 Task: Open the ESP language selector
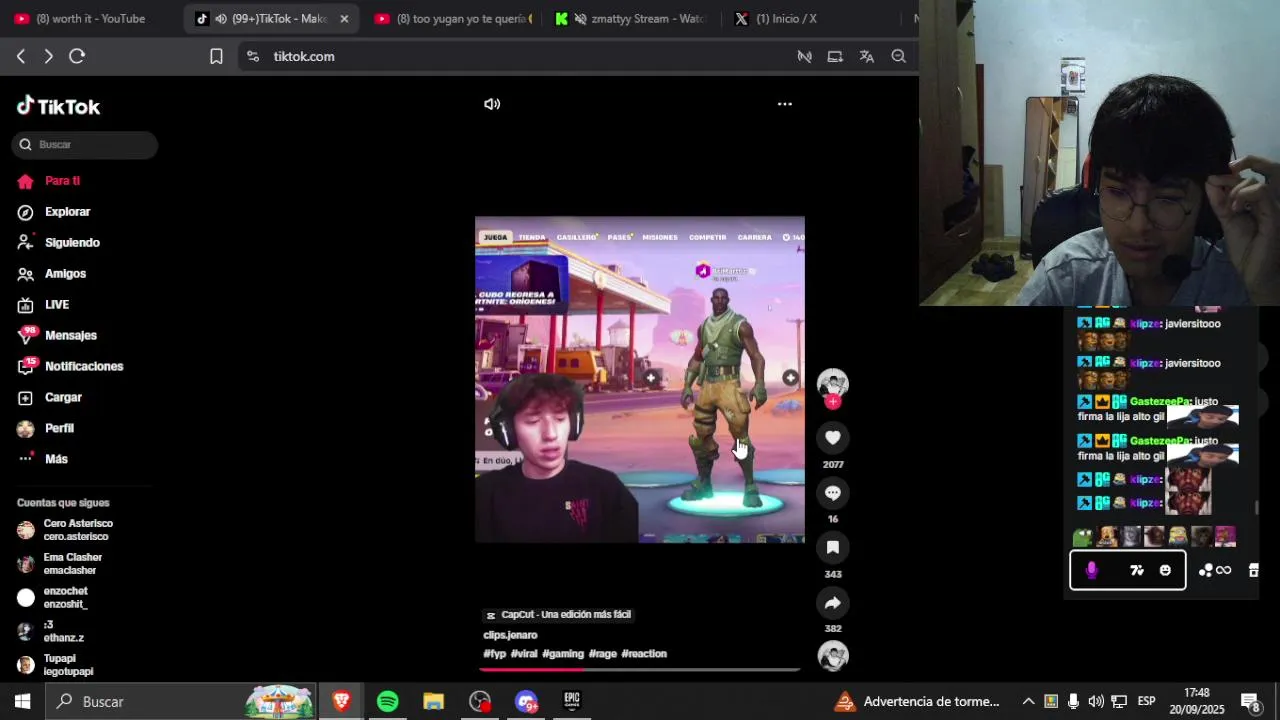point(1146,701)
